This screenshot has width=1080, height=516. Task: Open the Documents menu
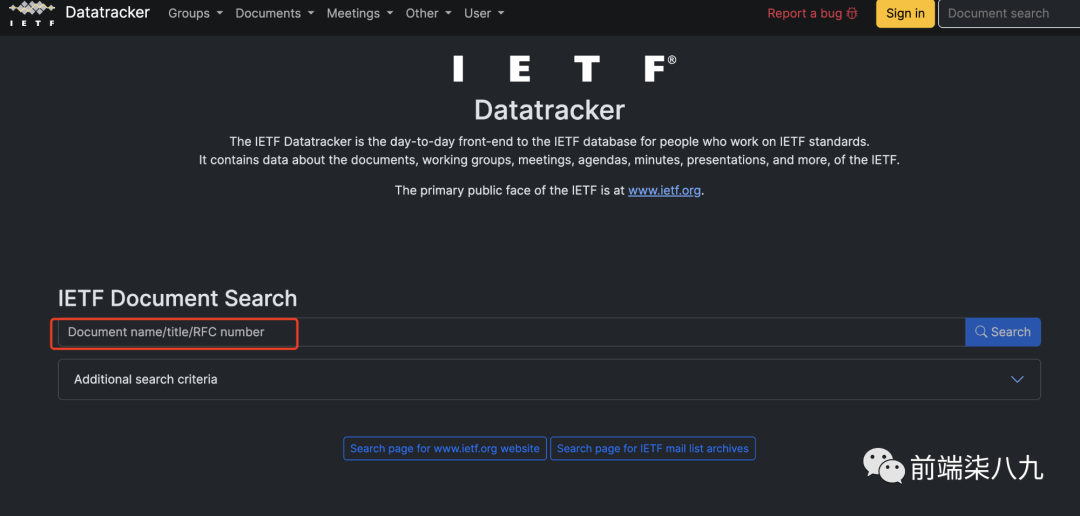pos(275,13)
